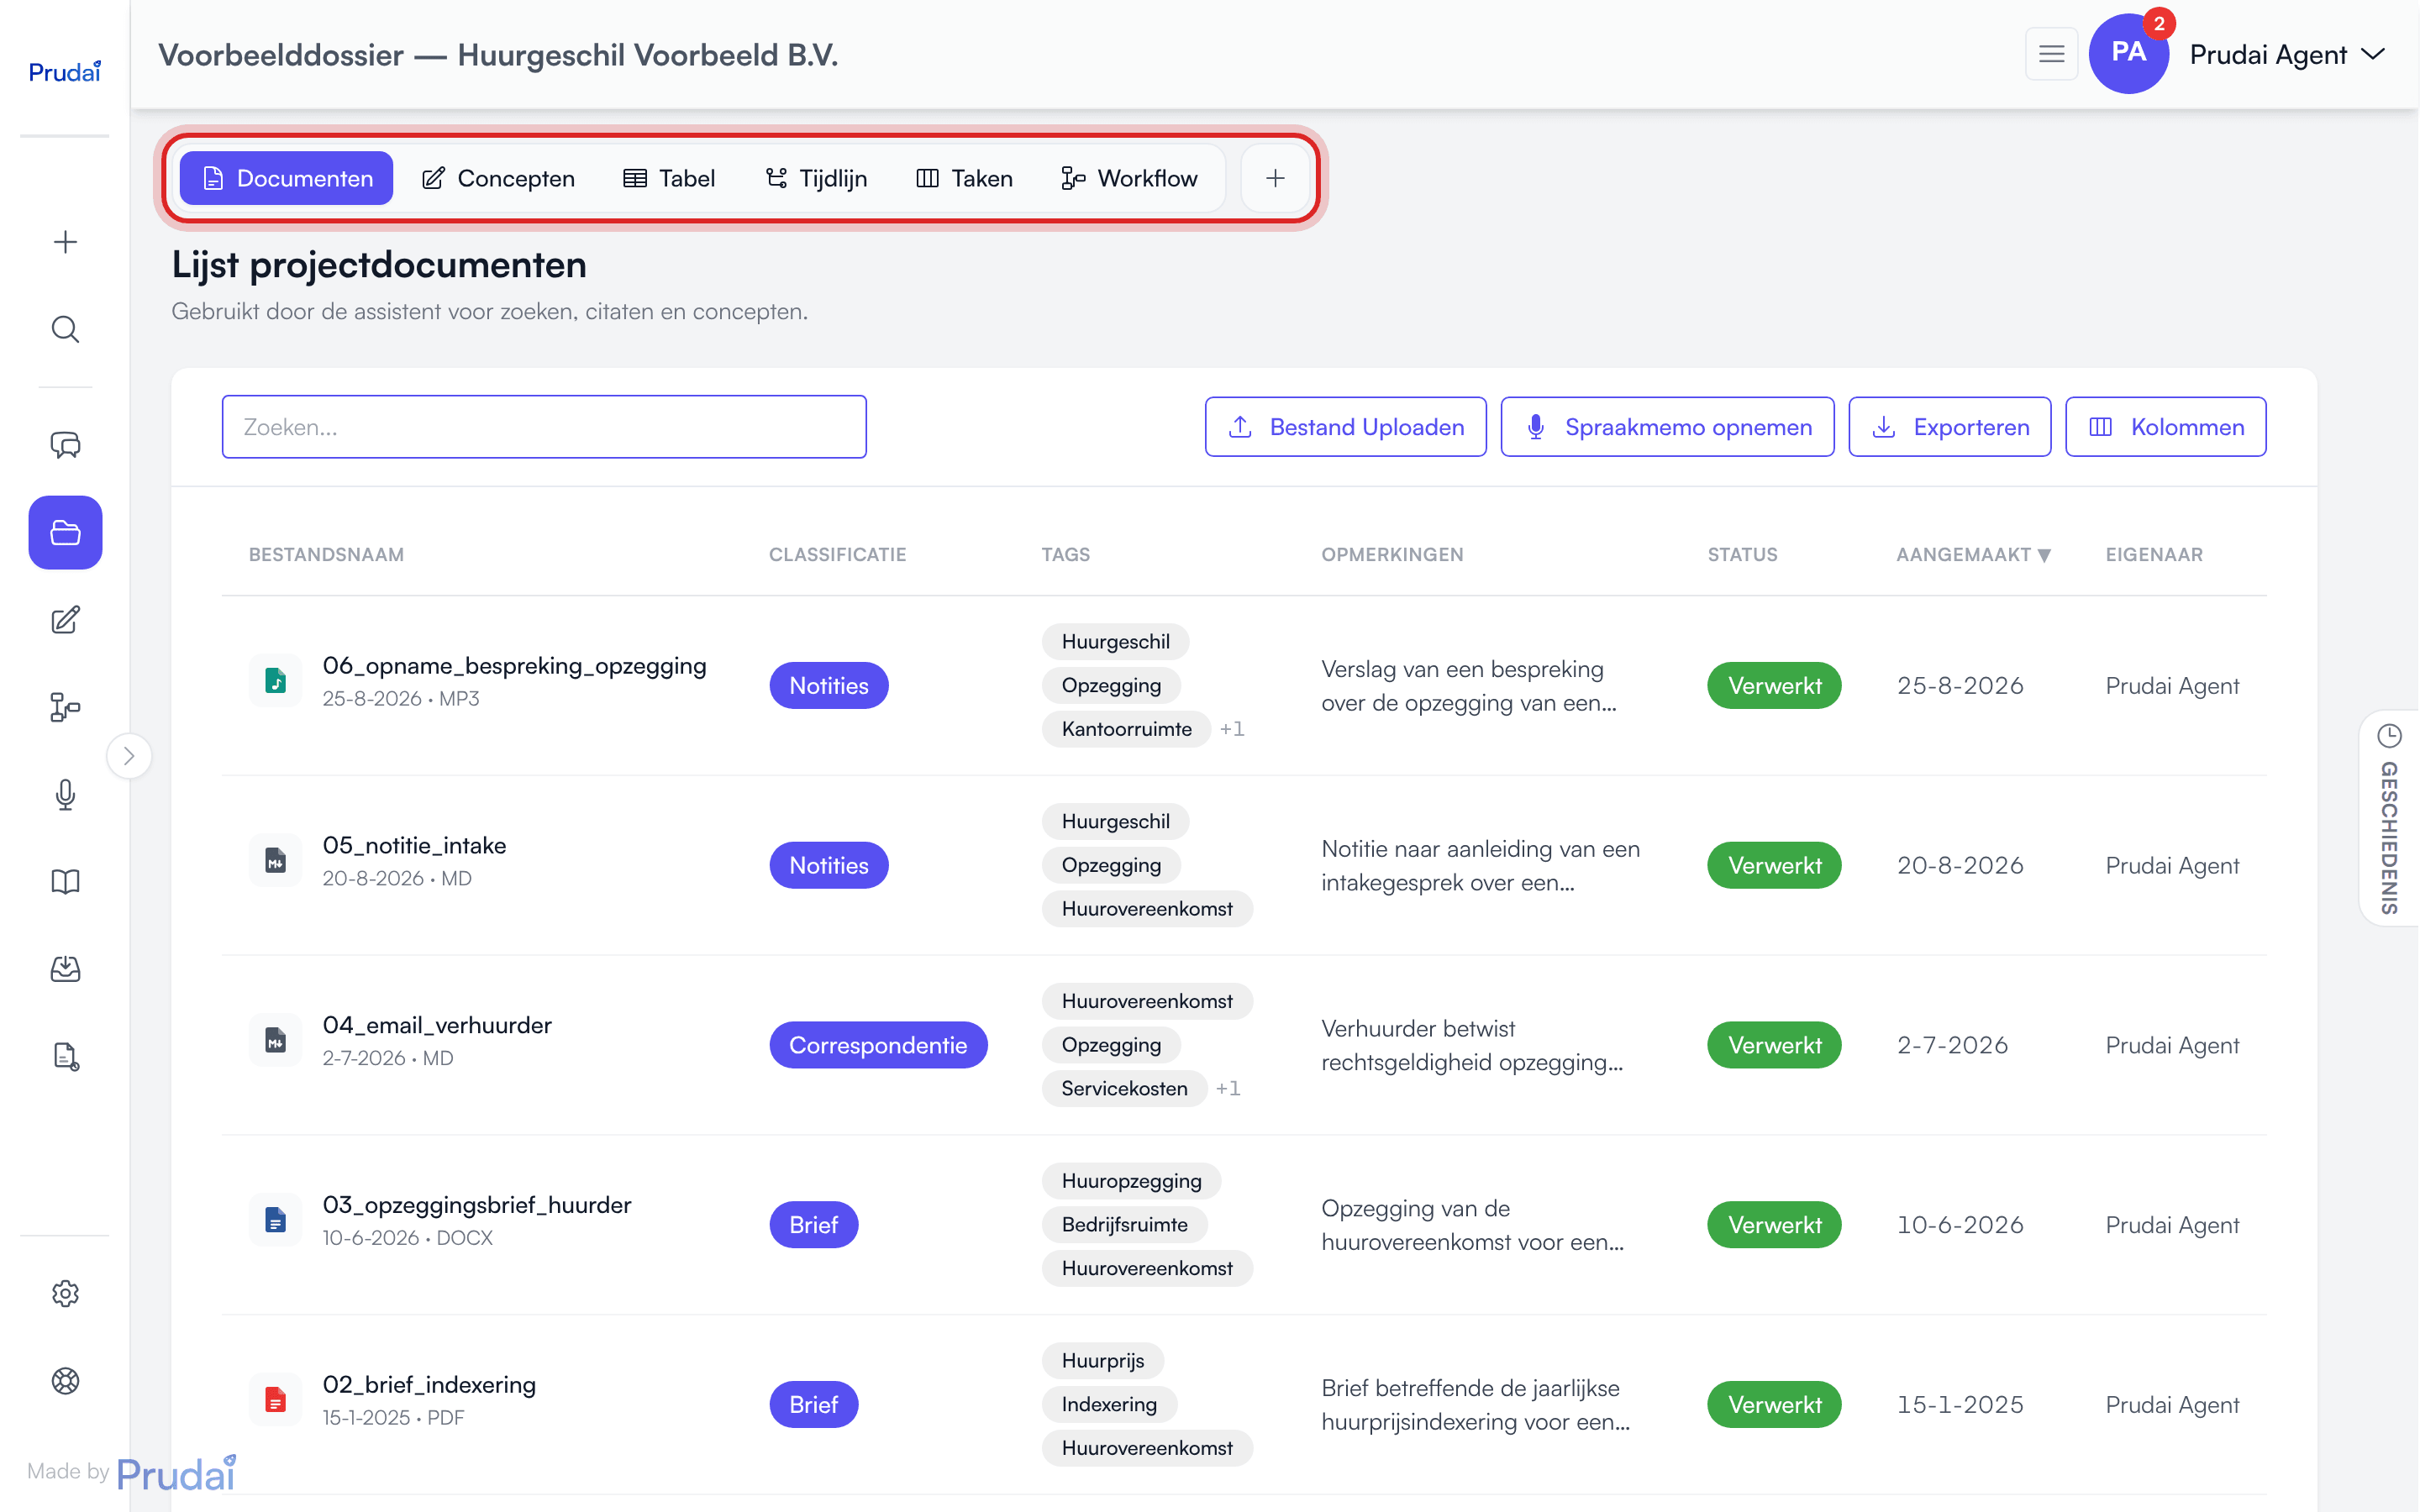Open the hamburger menu in header
This screenshot has height=1512, width=2420.
point(2051,54)
